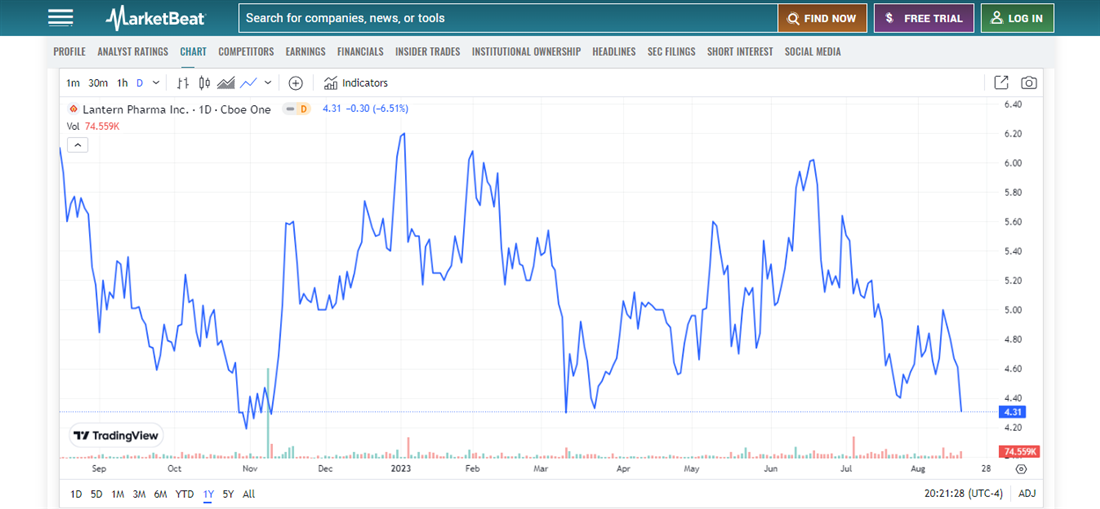Viewport: 1100px width, 509px height.
Task: Open the Short Interest tab
Action: 740,52
